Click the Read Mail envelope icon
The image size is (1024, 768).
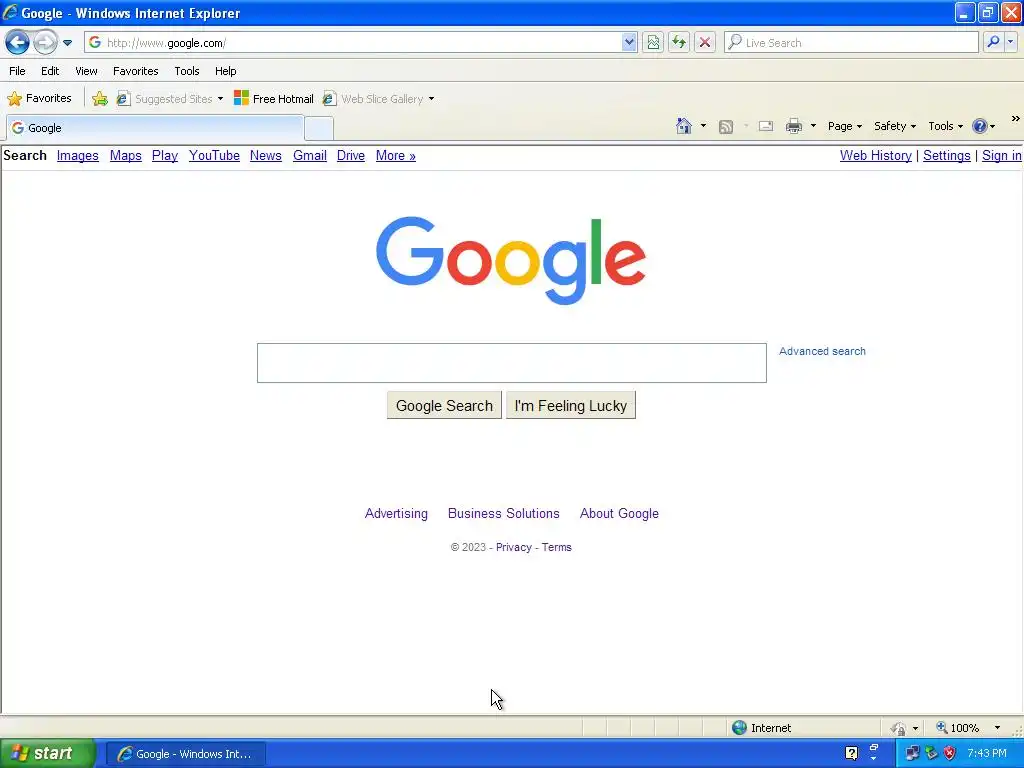click(766, 126)
